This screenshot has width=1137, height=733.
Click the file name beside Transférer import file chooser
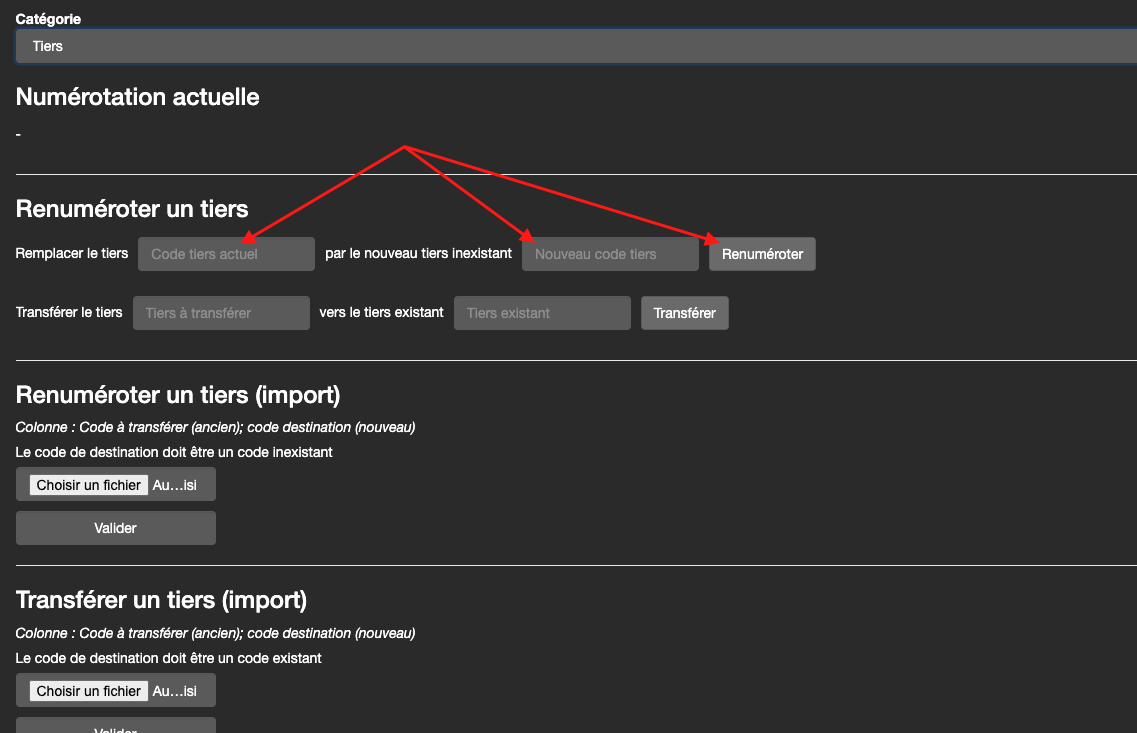pos(175,691)
